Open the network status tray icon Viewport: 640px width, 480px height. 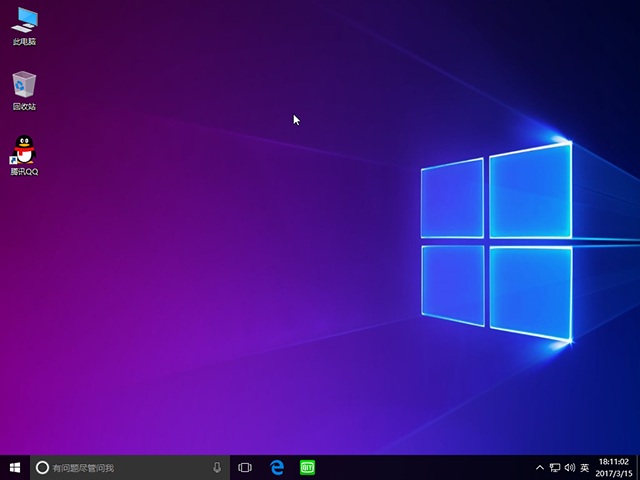pyautogui.click(x=555, y=467)
